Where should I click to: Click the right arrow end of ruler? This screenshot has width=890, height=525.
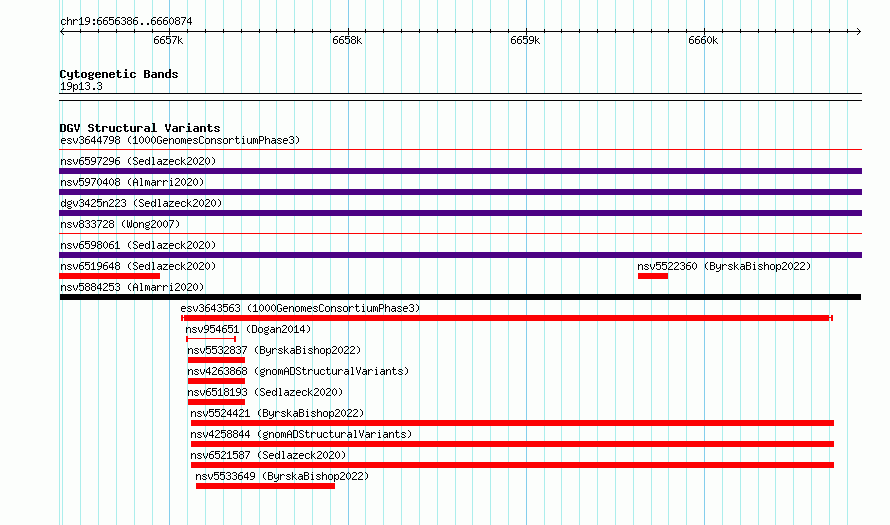tap(859, 32)
